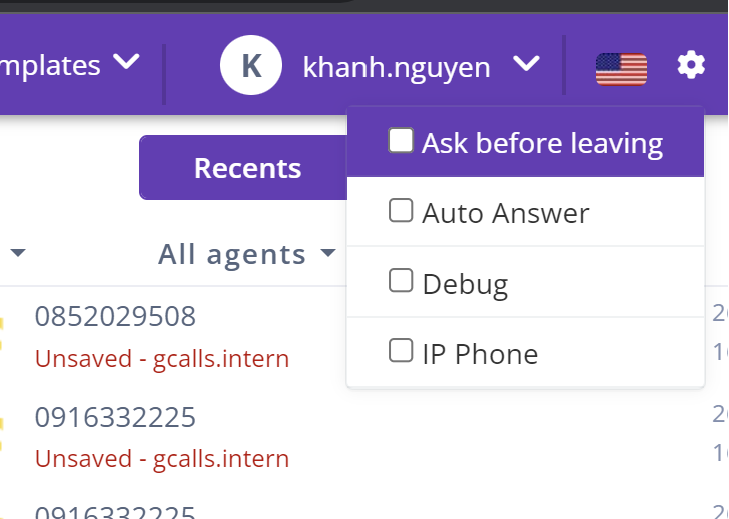Select the first 0916332225 call entry
Image resolution: width=729 pixels, height=519 pixels.
point(115,417)
